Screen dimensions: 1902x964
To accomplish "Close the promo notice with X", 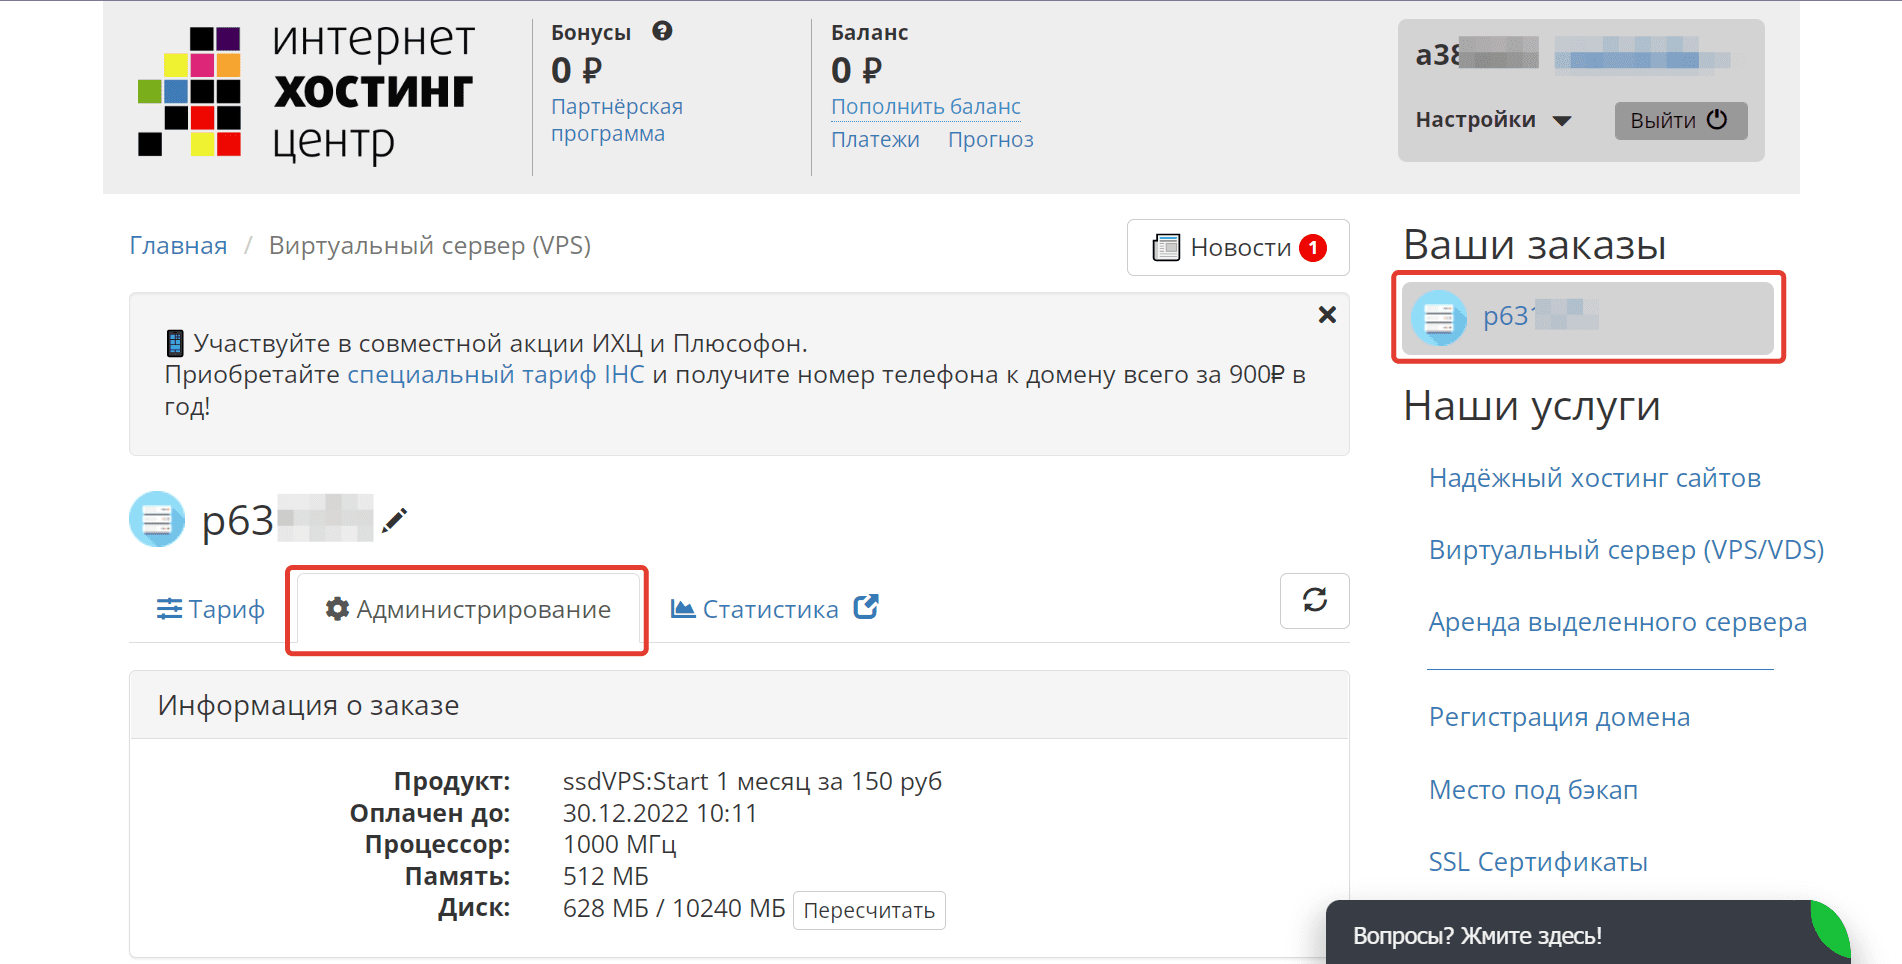I will tap(1327, 315).
